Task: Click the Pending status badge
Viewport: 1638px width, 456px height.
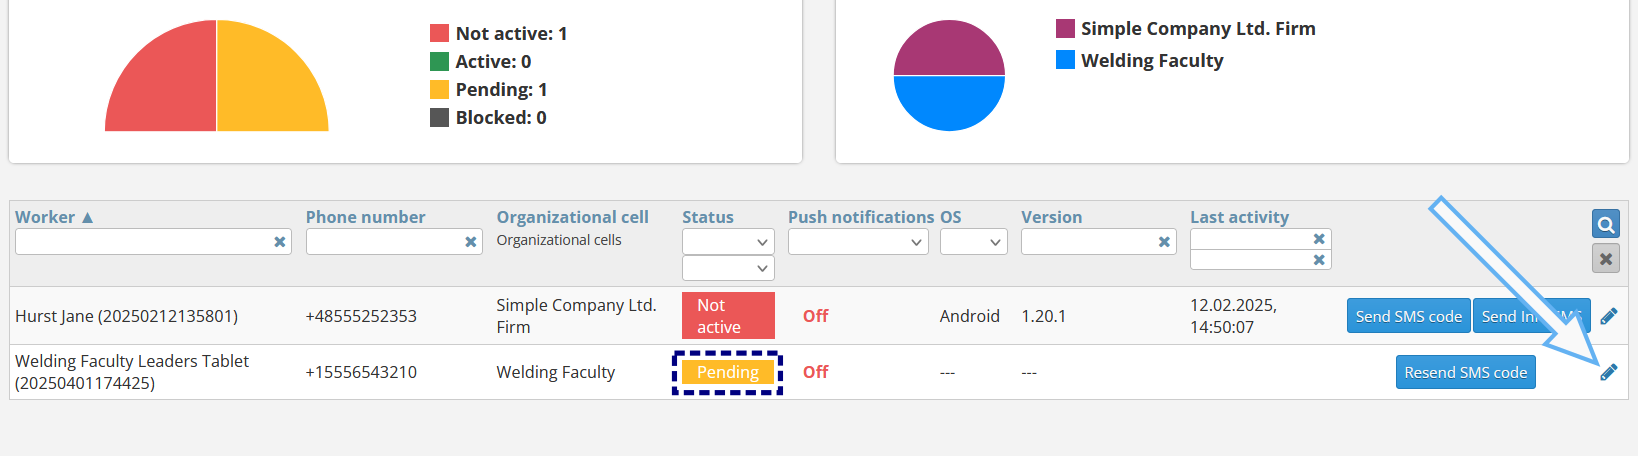Action: (x=727, y=372)
